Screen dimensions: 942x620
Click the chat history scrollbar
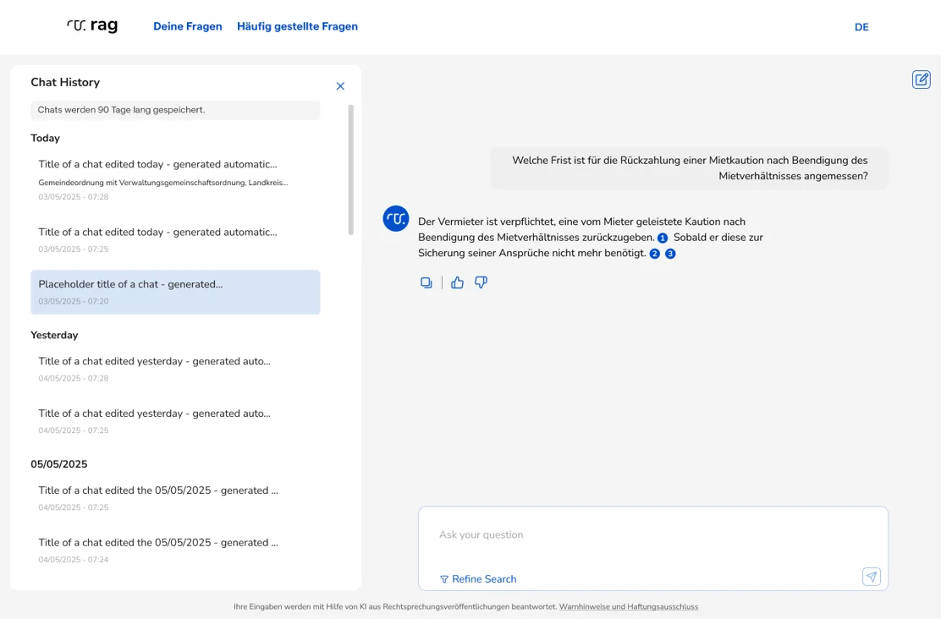tap(350, 170)
